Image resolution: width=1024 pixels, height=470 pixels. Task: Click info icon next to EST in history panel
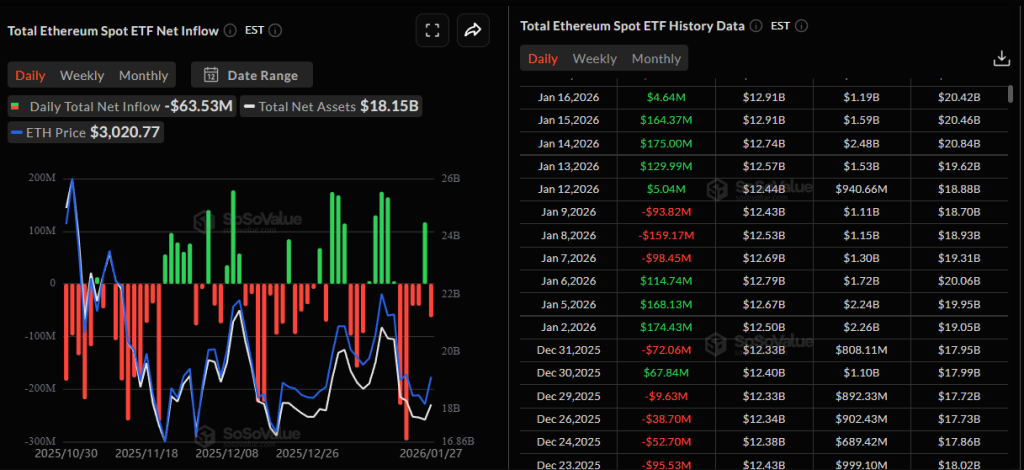[802, 26]
